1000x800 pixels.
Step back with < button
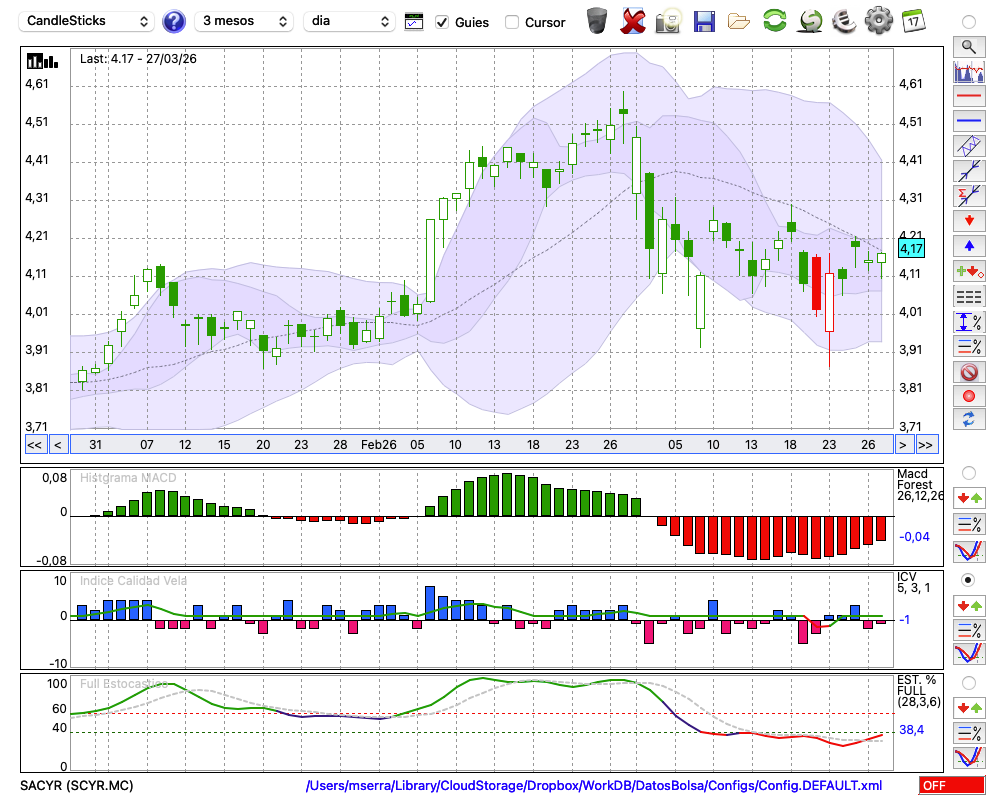[x=58, y=445]
